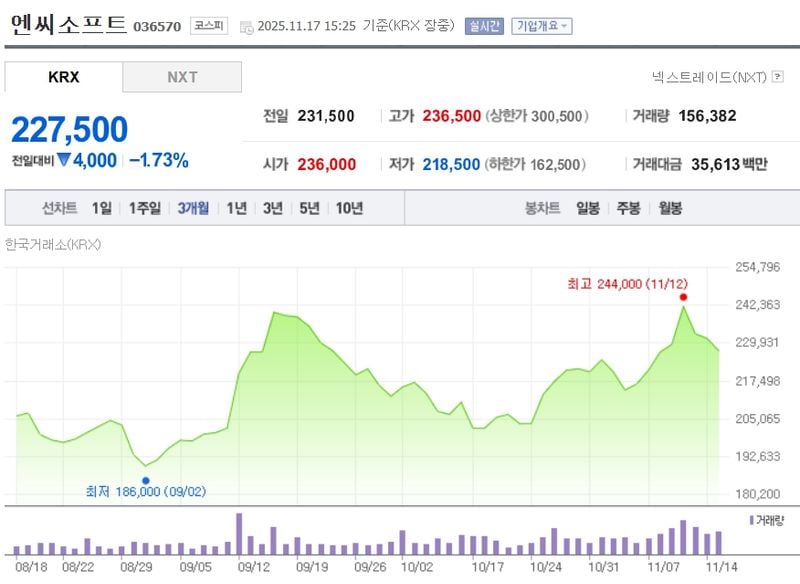Switch to the NXT exchange tab
Viewport: 800px width, 584px height.
click(182, 76)
